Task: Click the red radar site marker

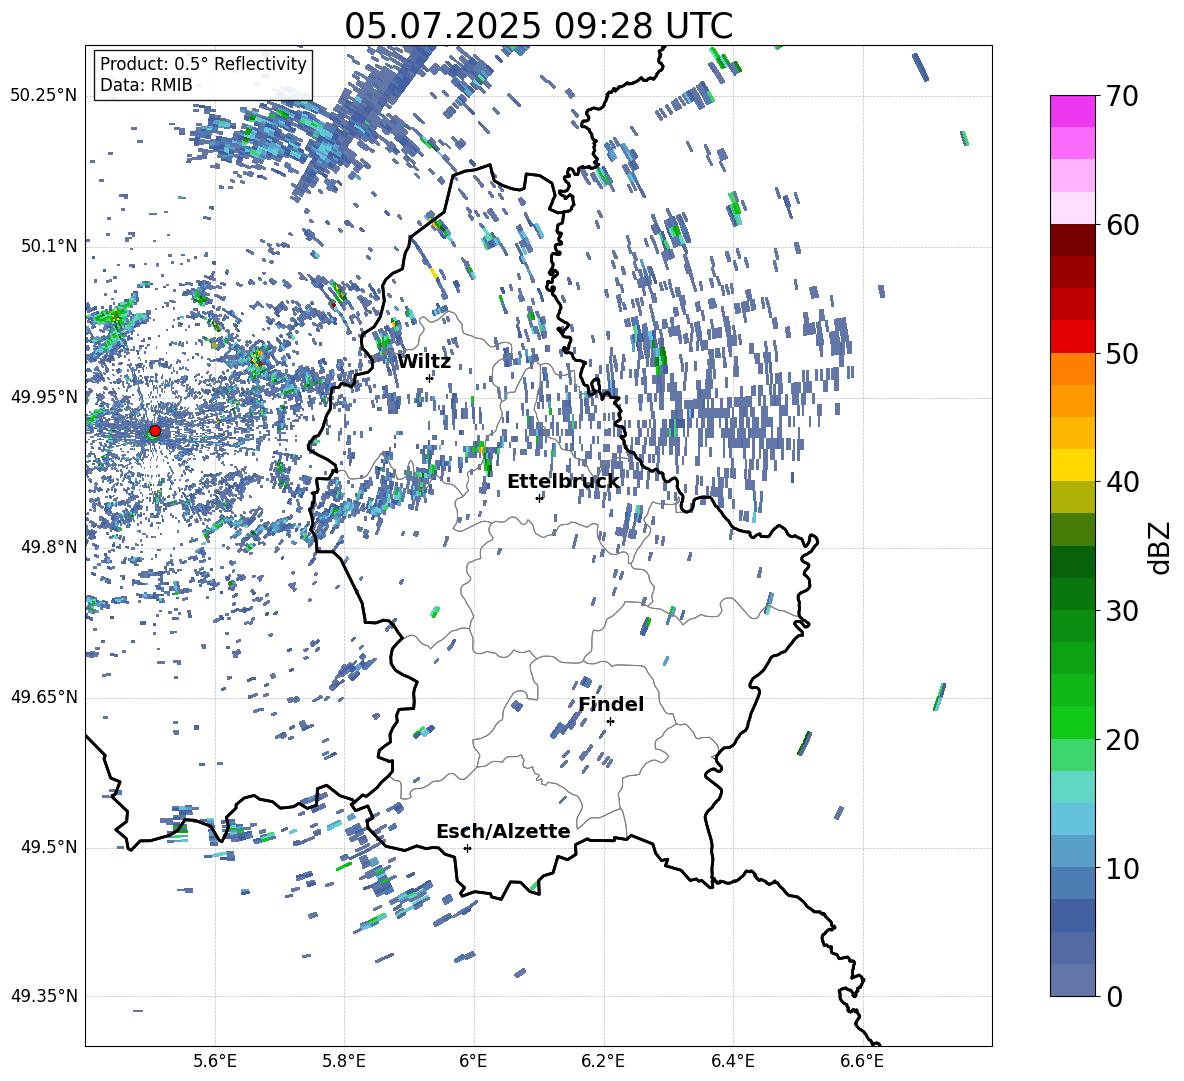Action: tap(155, 431)
